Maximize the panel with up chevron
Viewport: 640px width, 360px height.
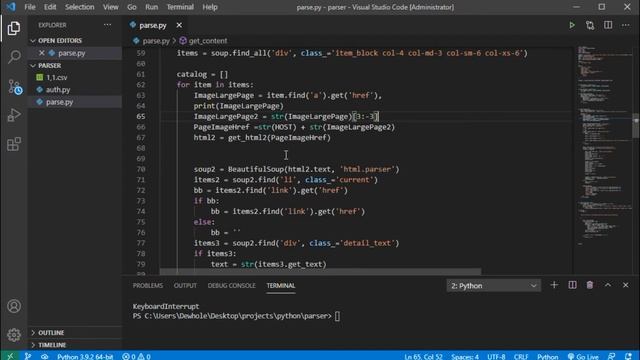click(608, 285)
